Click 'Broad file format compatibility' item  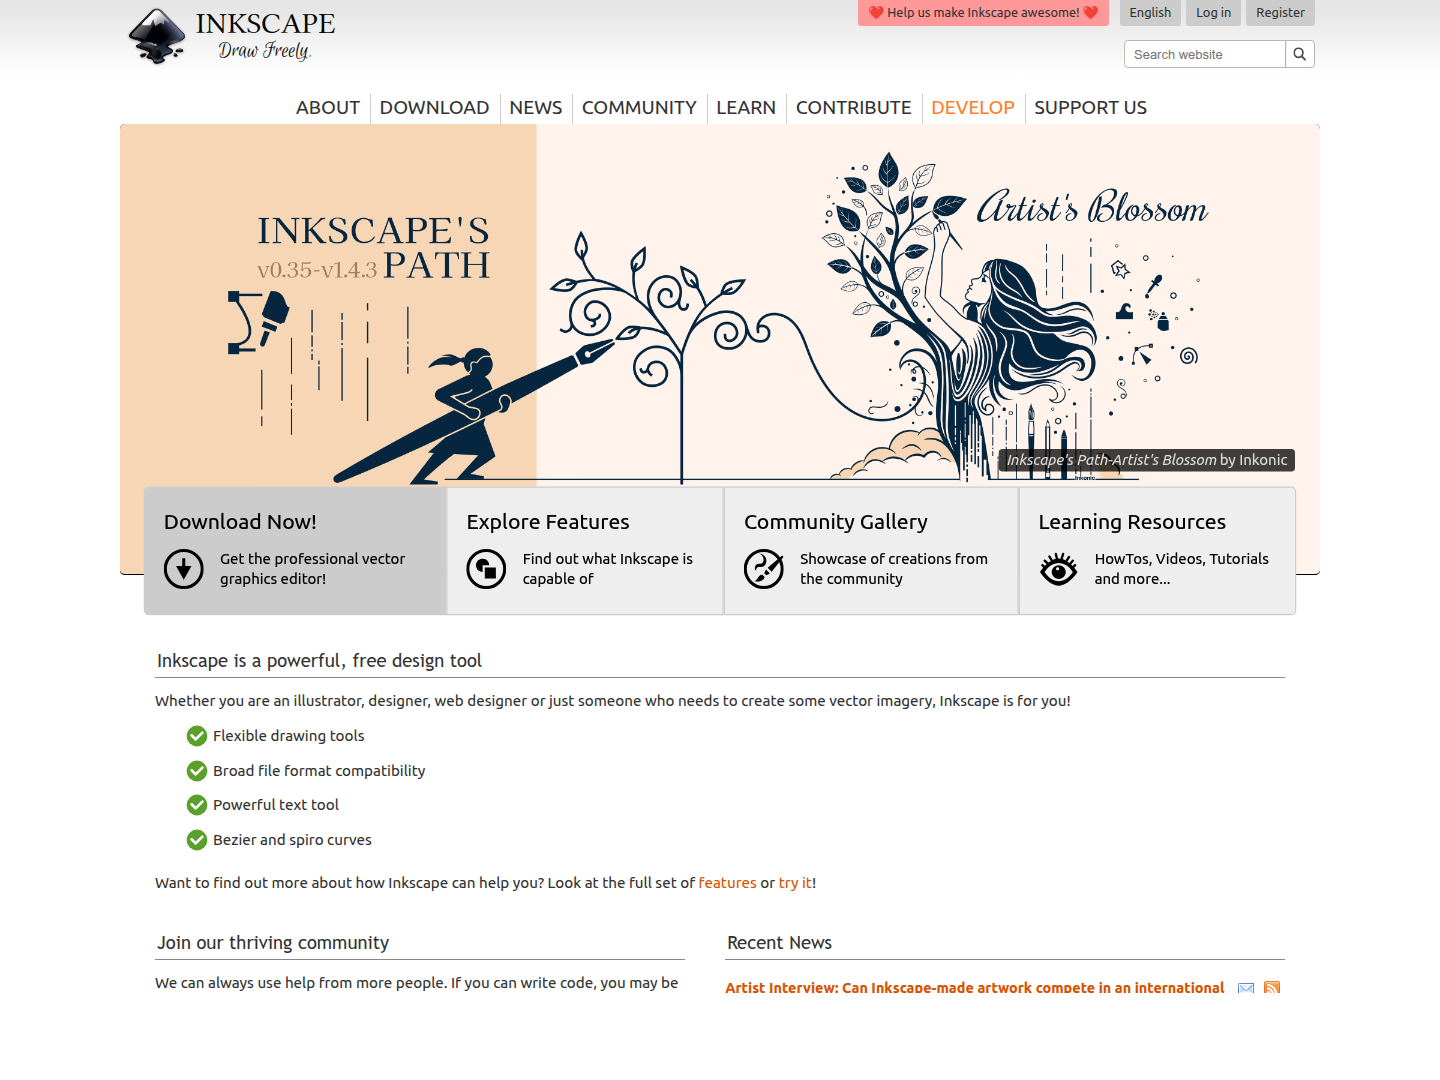319,771
